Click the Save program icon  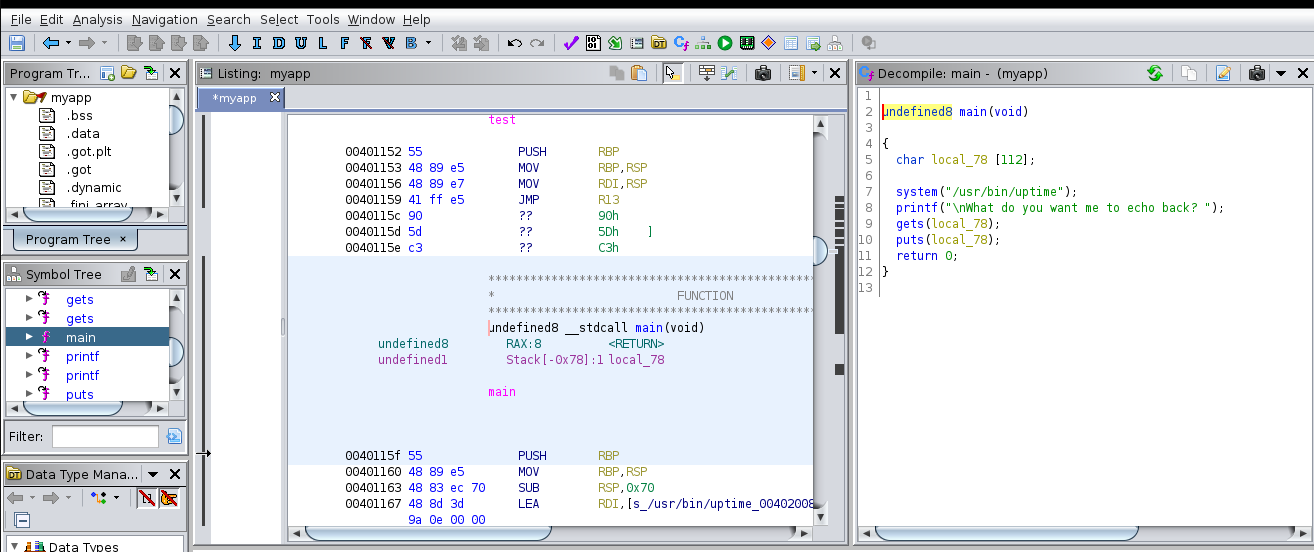pos(16,43)
